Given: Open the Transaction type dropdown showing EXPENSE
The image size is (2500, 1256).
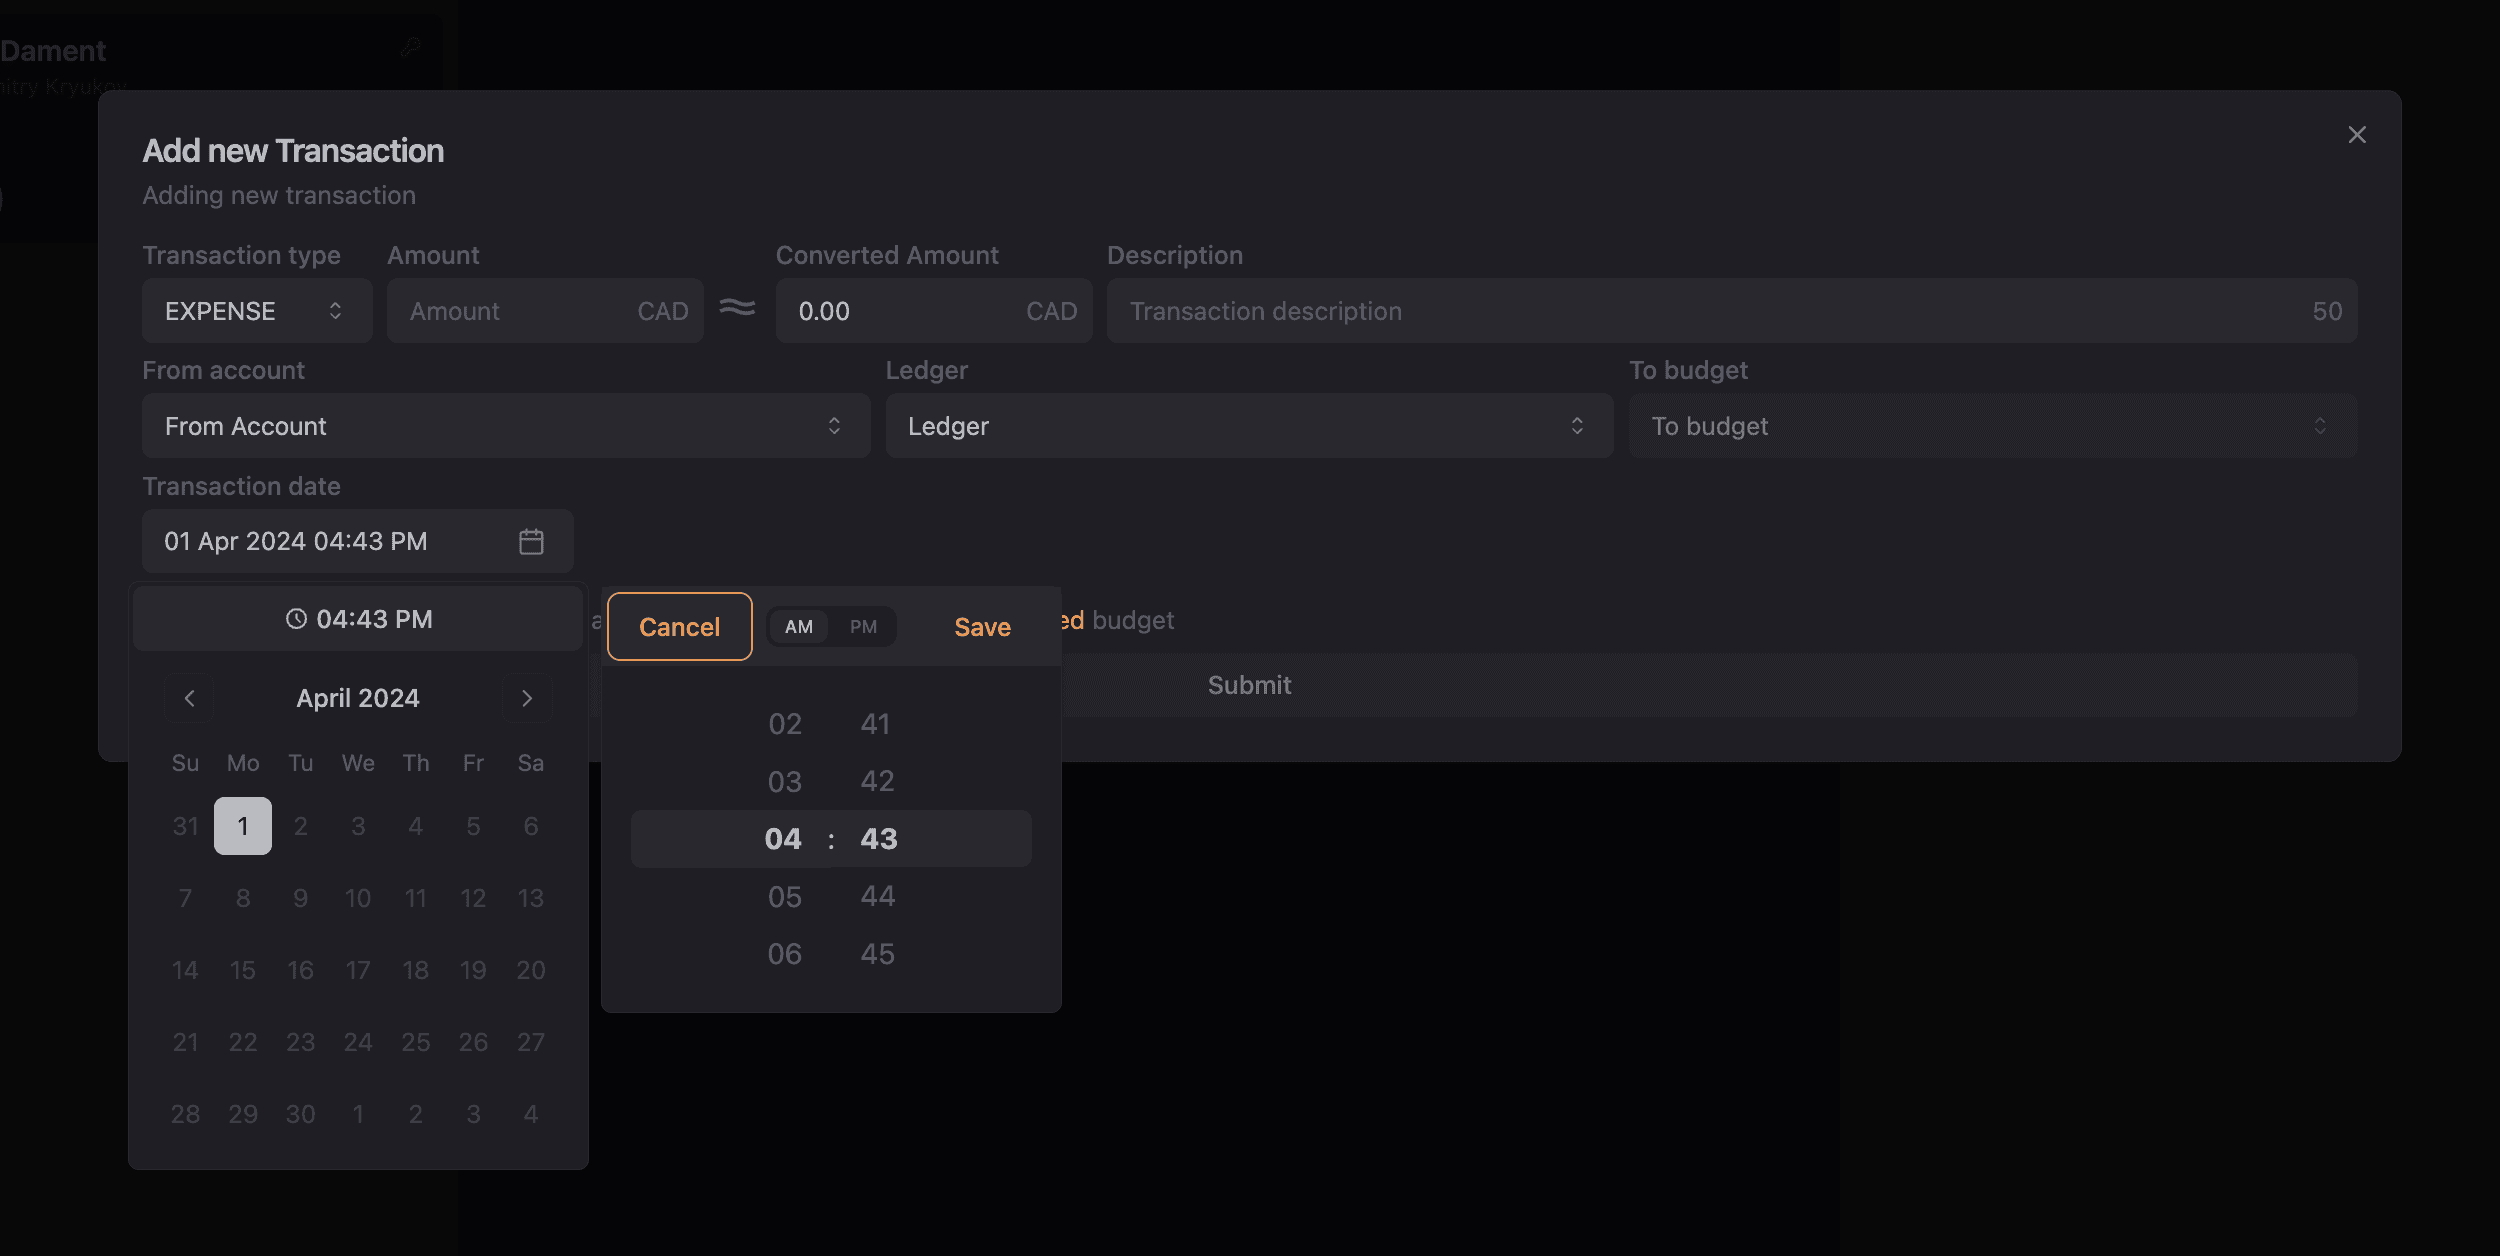Looking at the screenshot, I should 256,310.
